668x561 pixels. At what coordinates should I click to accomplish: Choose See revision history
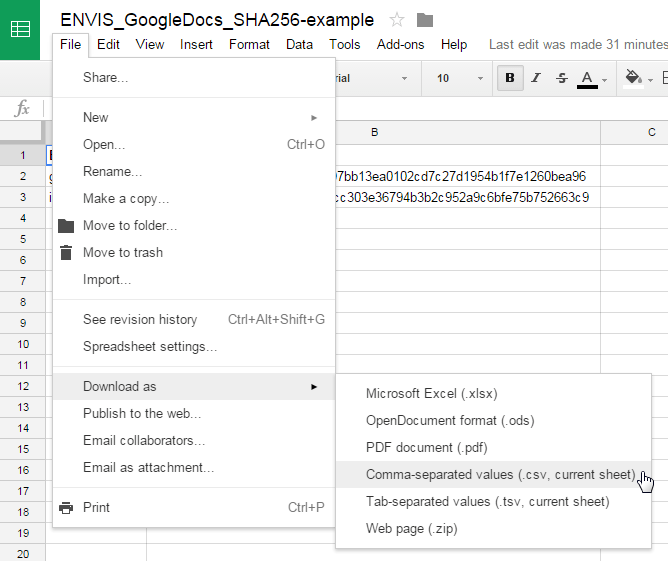194,319
